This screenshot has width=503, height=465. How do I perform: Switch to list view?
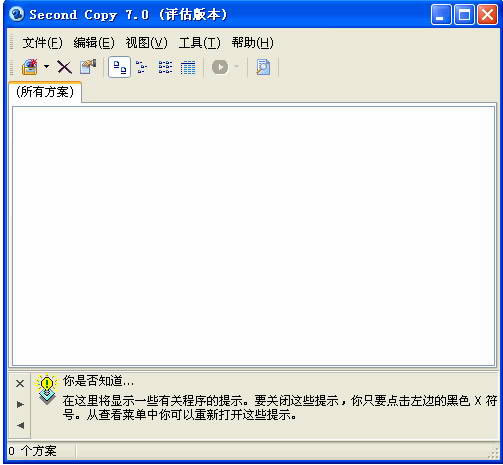(x=165, y=67)
